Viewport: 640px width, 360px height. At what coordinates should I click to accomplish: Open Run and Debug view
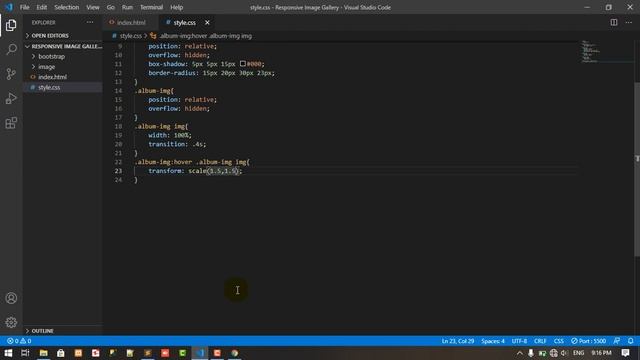click(x=11, y=98)
